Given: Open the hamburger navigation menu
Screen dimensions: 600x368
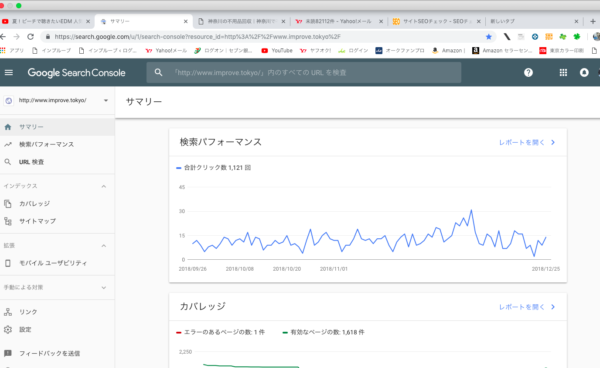Looking at the screenshot, I should 8,72.
